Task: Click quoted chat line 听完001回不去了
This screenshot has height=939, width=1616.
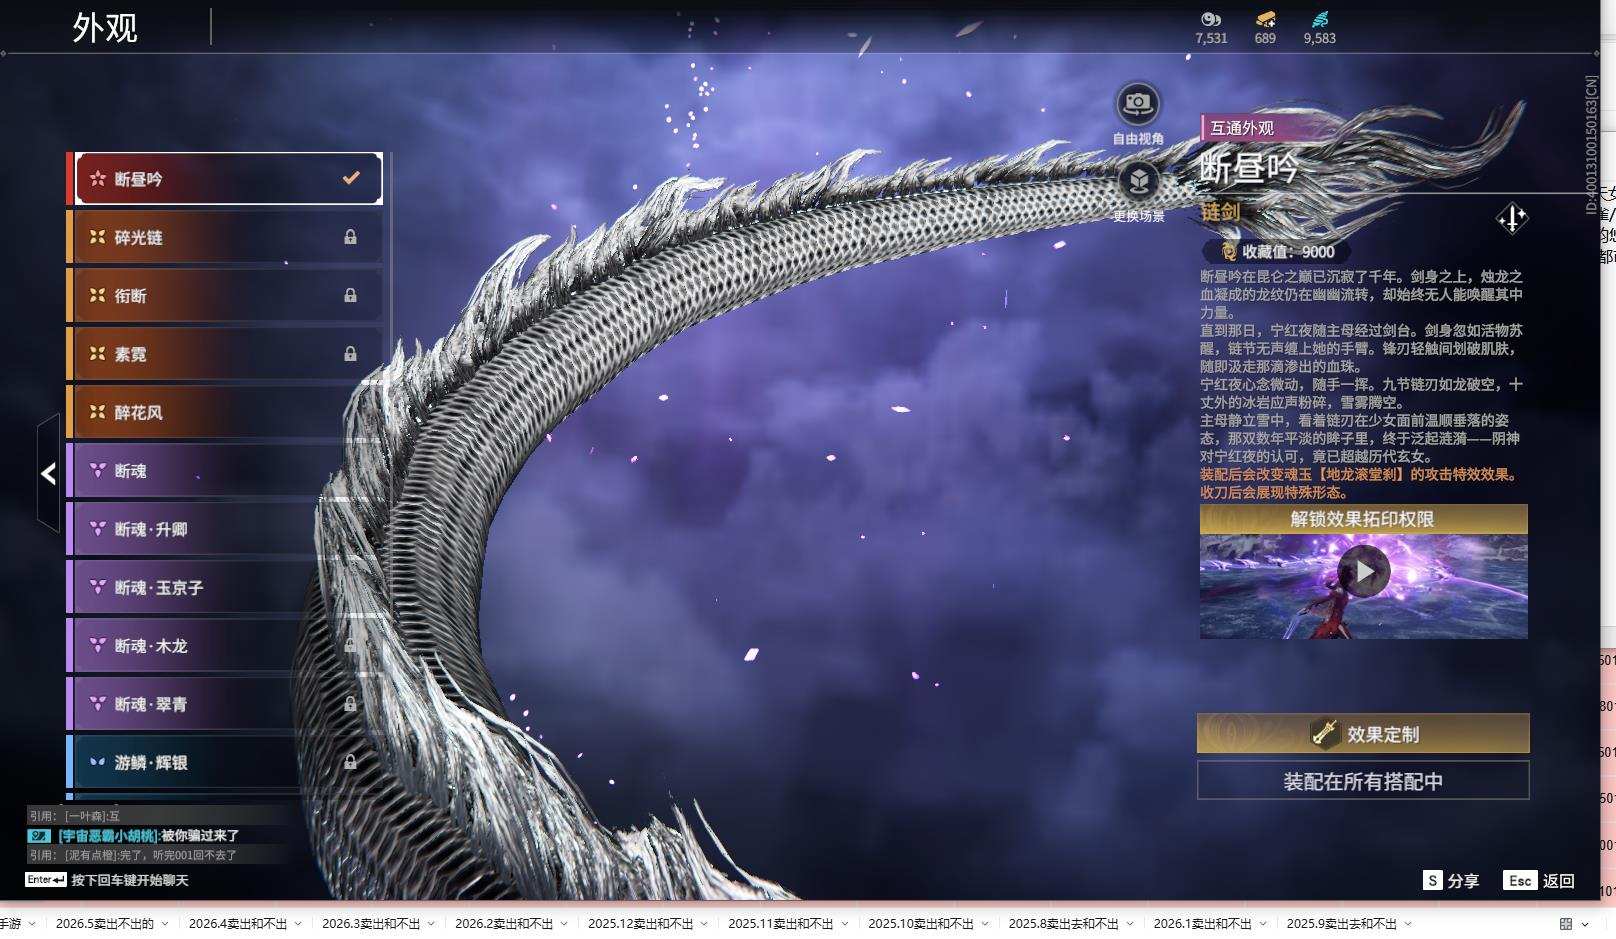Action: pyautogui.click(x=133, y=855)
